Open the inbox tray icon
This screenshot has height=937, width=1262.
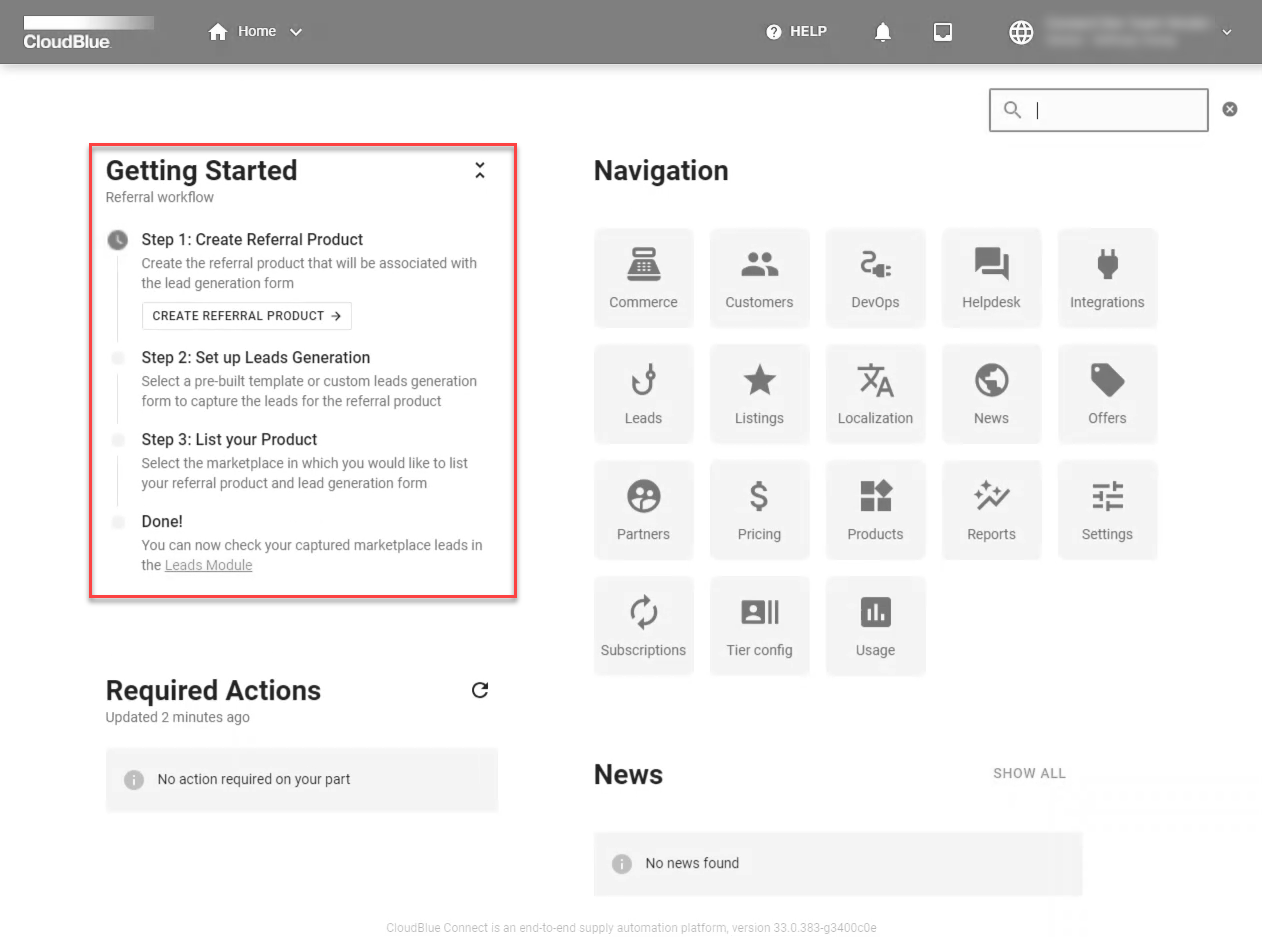942,32
